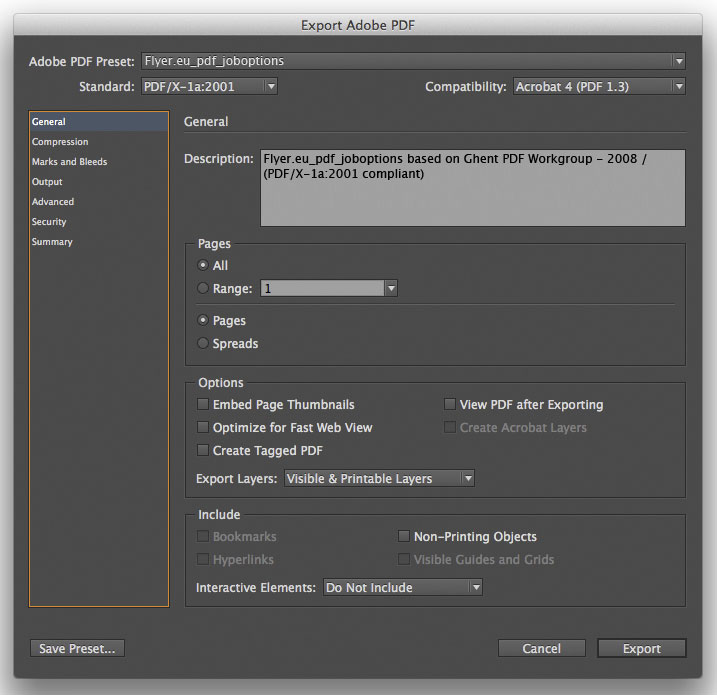The image size is (717, 695).
Task: Switch to the Output category
Action: [x=99, y=182]
